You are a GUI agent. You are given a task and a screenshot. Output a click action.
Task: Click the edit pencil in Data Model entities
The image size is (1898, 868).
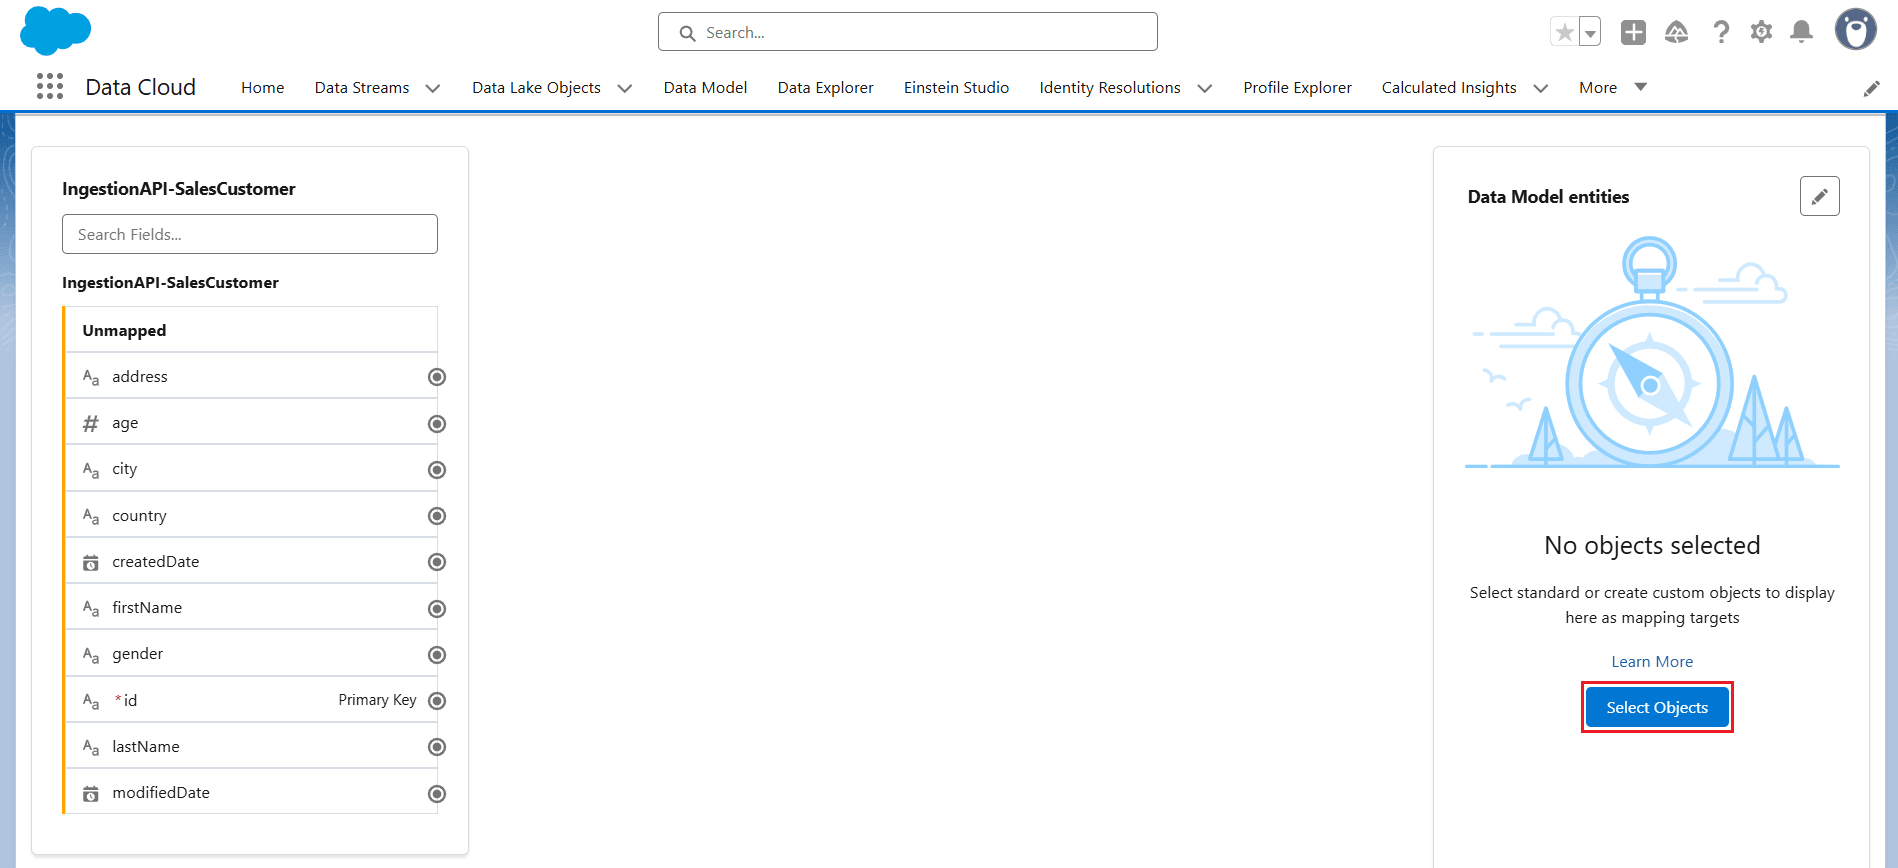1819,196
